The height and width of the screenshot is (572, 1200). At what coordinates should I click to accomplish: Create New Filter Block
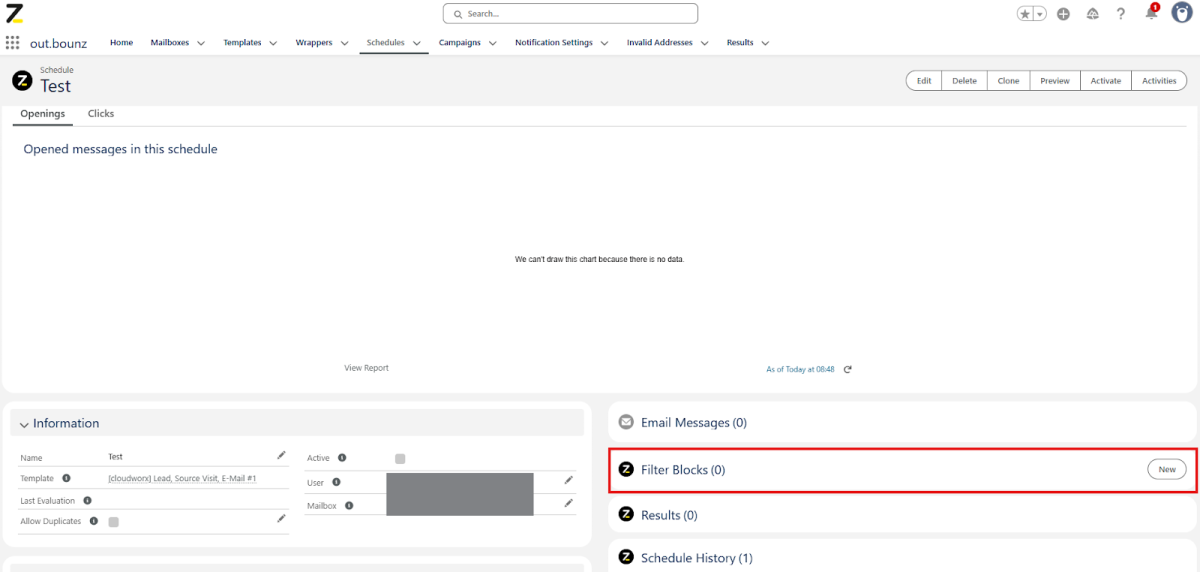click(x=1167, y=469)
